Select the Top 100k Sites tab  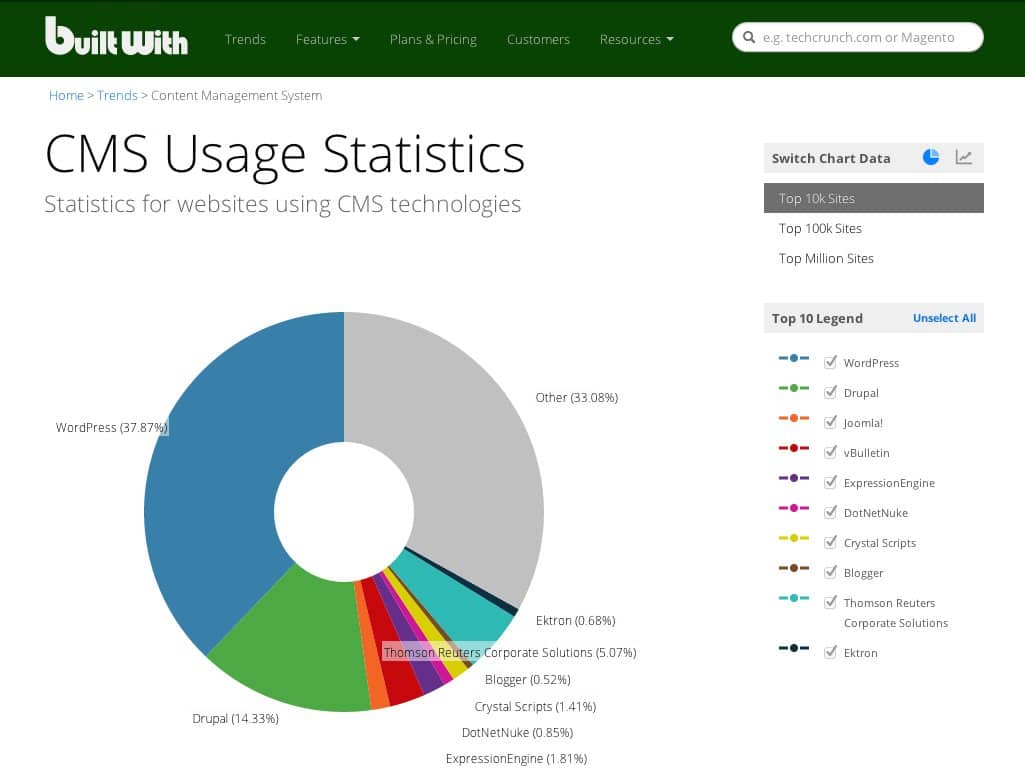[873, 228]
